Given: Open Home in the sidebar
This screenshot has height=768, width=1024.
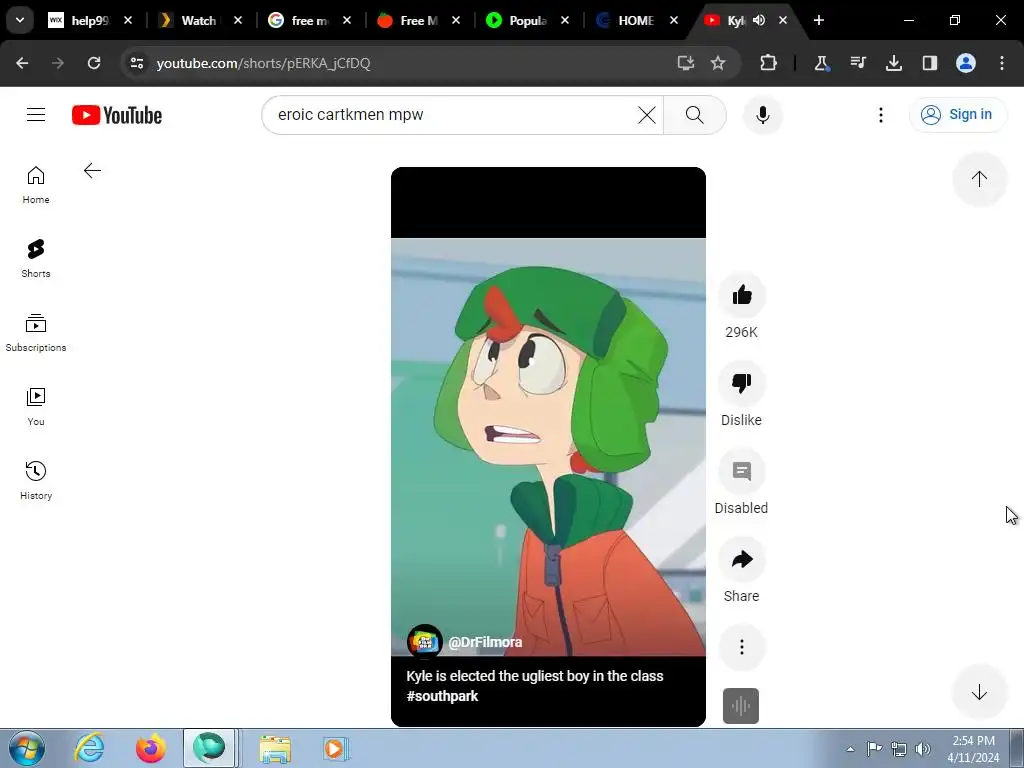Looking at the screenshot, I should tap(36, 185).
